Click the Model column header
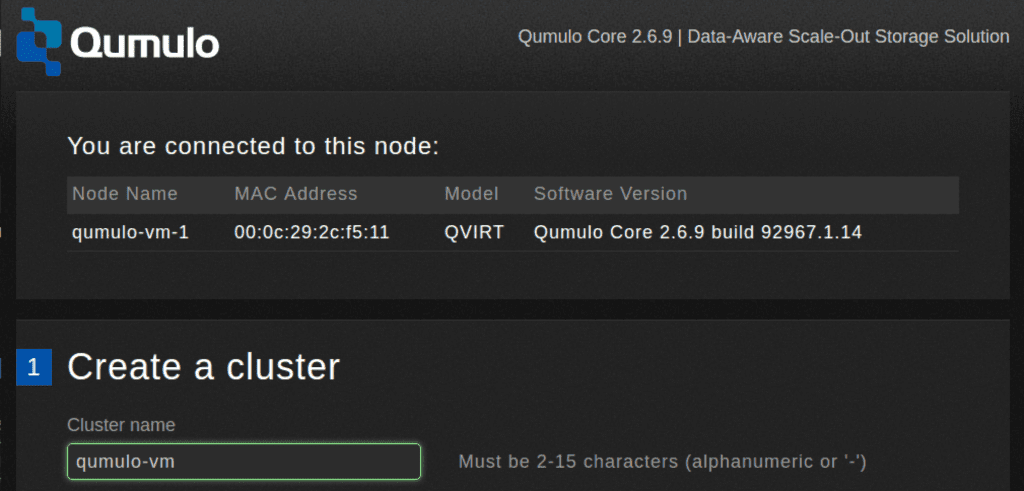 [472, 194]
